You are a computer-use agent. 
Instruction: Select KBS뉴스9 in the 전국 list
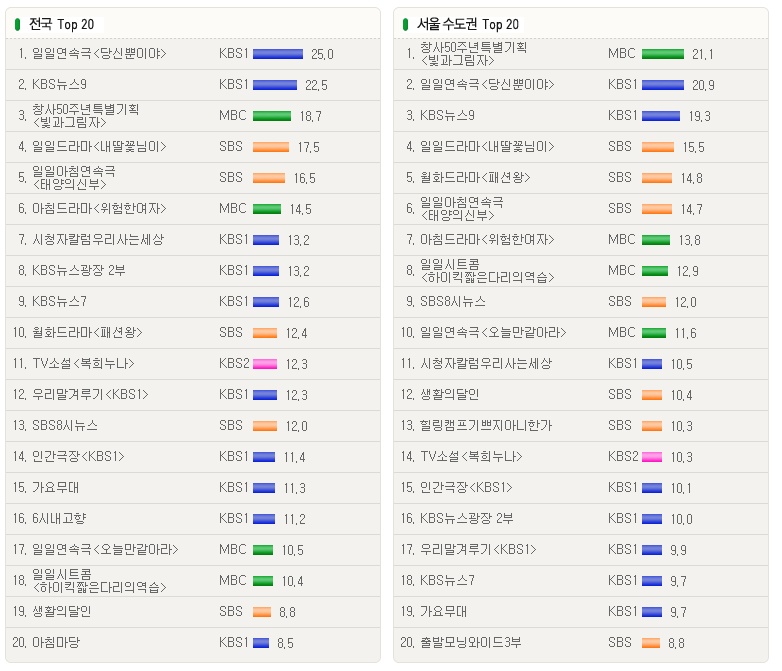59,84
